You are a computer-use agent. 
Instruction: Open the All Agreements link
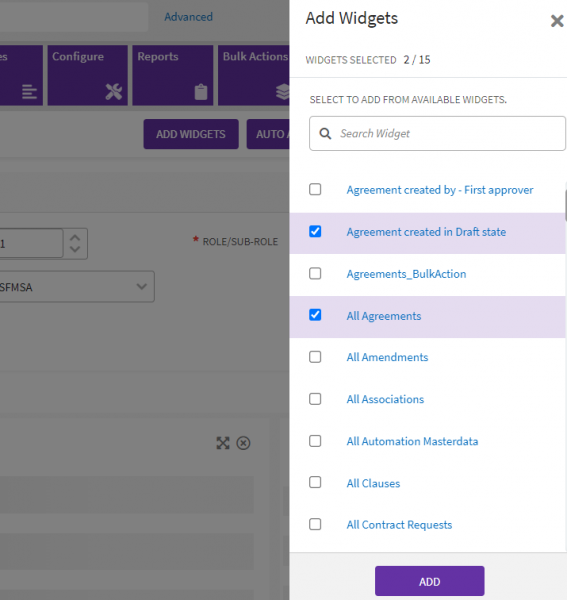384,316
